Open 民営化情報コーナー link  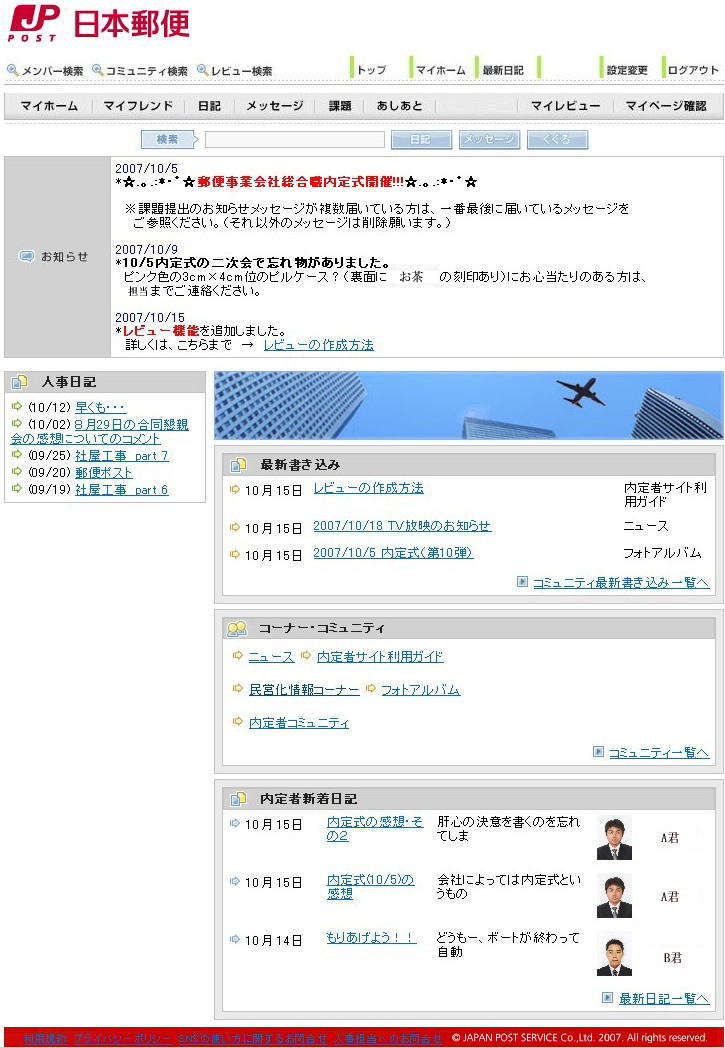304,690
